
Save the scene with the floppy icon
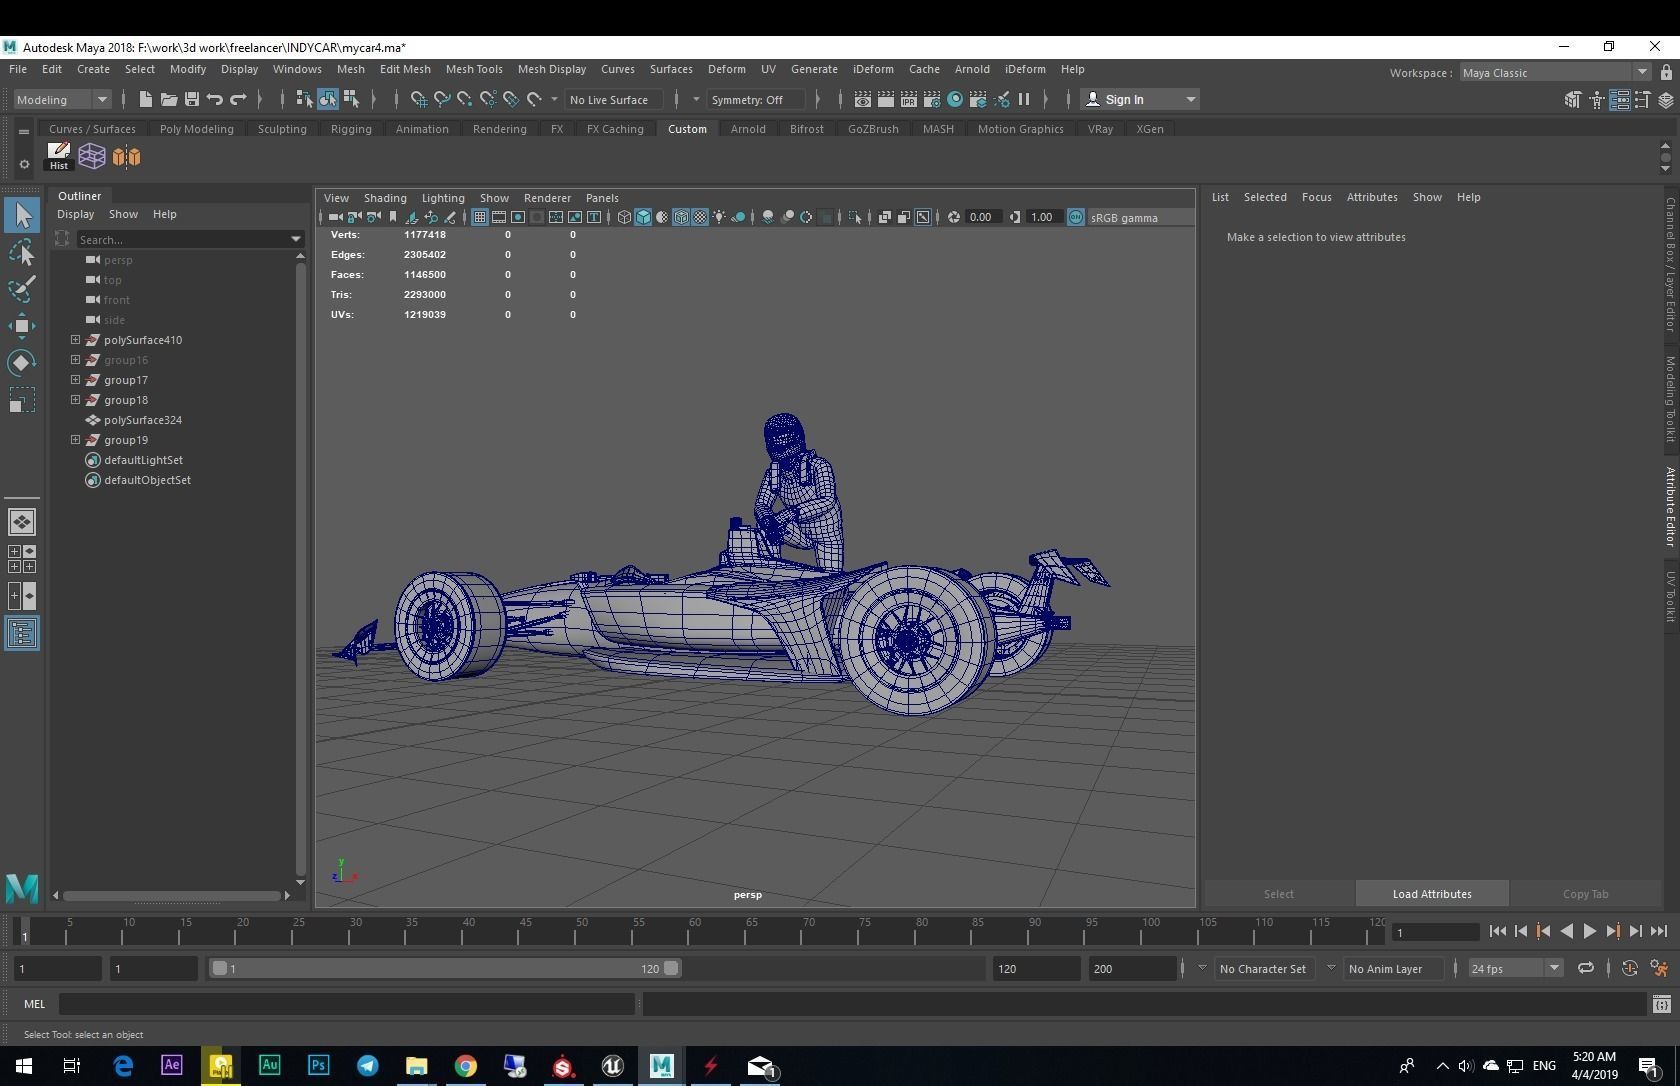(191, 99)
